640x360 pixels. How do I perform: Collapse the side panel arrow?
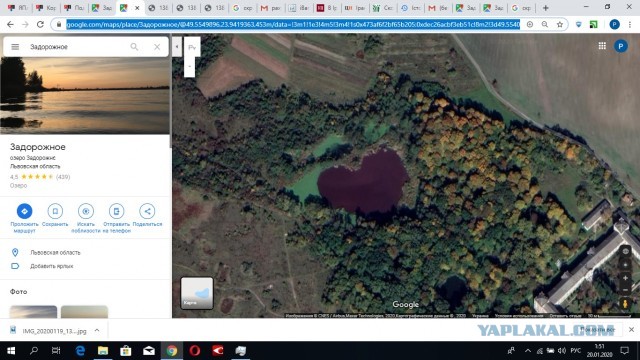point(177,47)
